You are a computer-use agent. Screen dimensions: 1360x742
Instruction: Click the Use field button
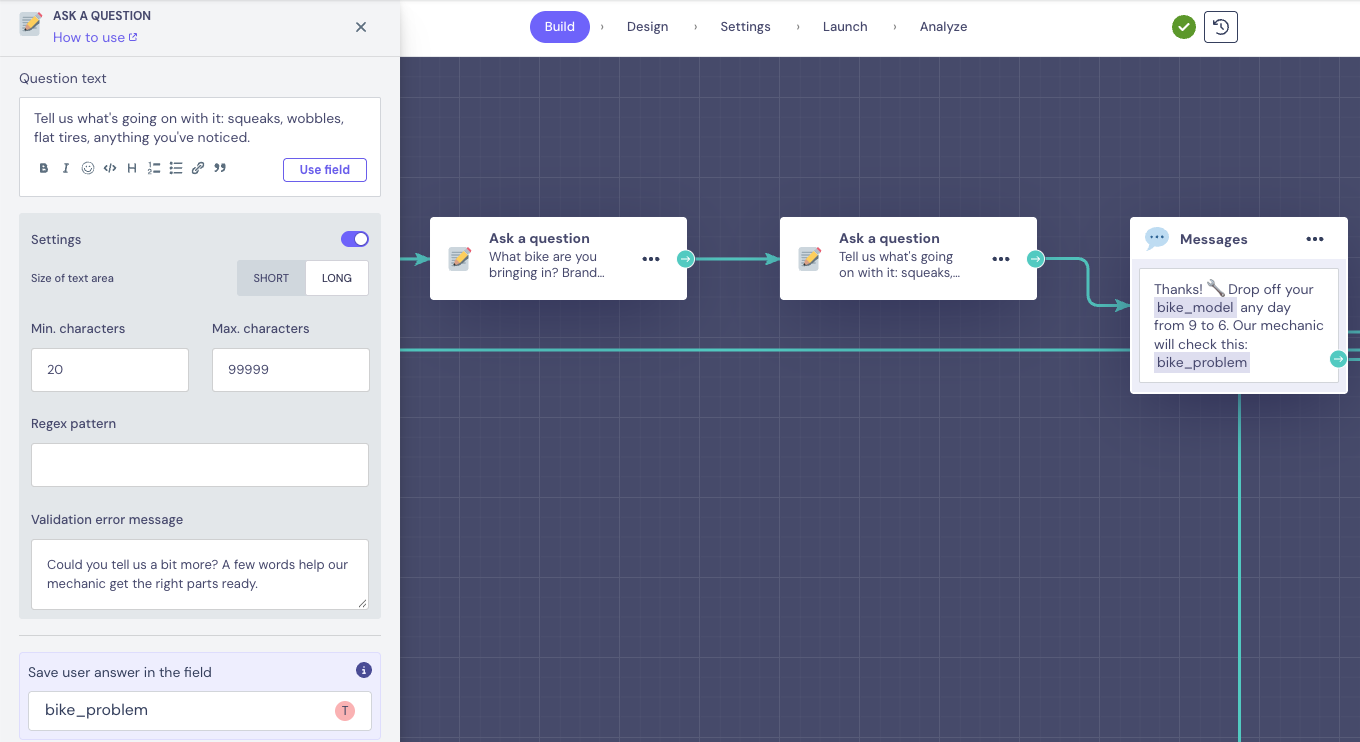click(325, 170)
